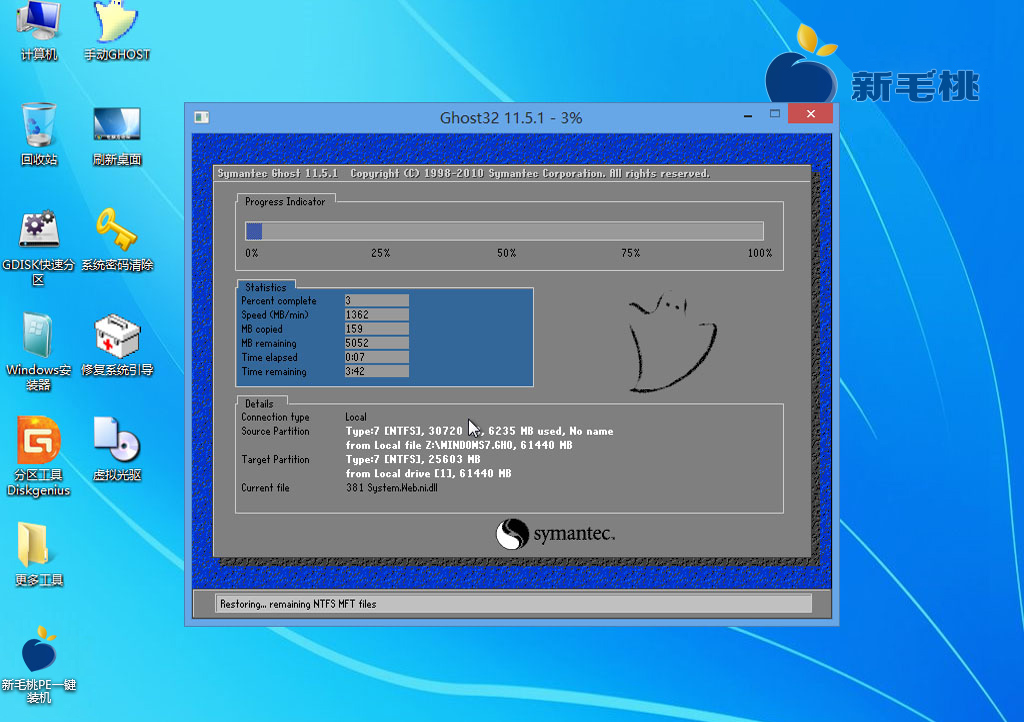Viewport: 1024px width, 722px height.
Task: Click current file 381 System.Web.ni.dll
Action: [392, 488]
